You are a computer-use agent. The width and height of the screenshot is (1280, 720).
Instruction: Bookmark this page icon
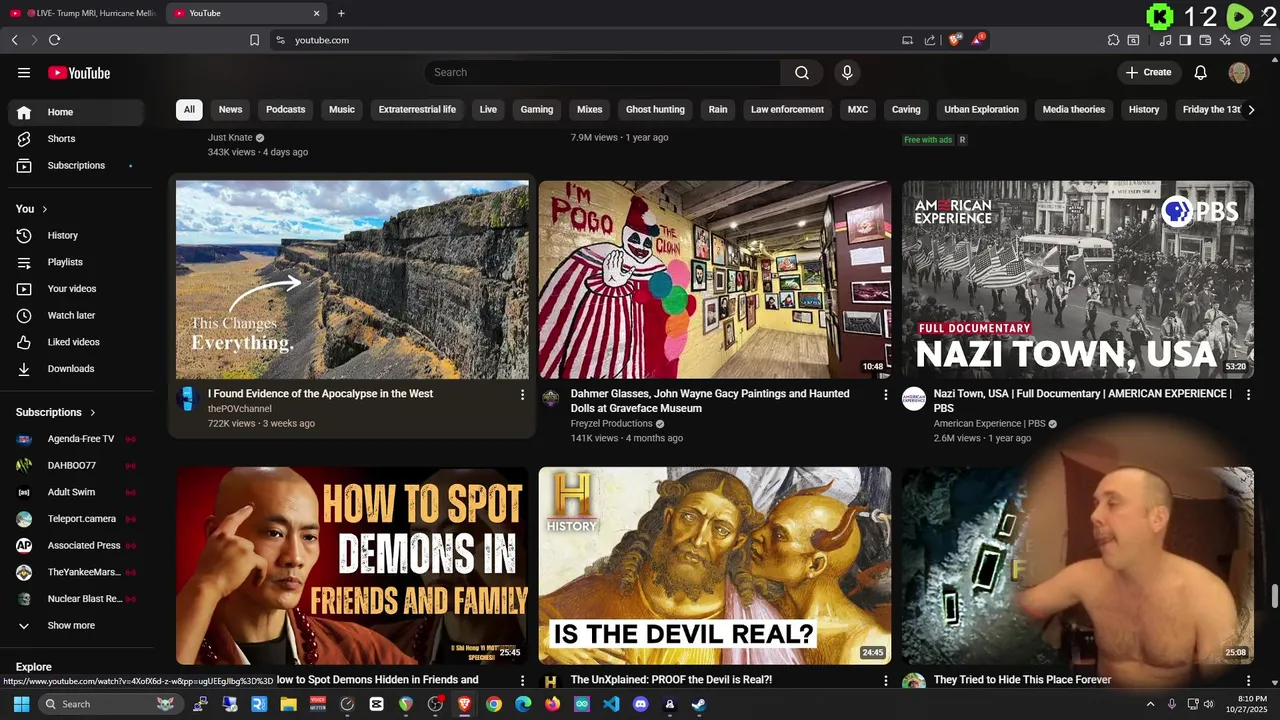click(254, 40)
